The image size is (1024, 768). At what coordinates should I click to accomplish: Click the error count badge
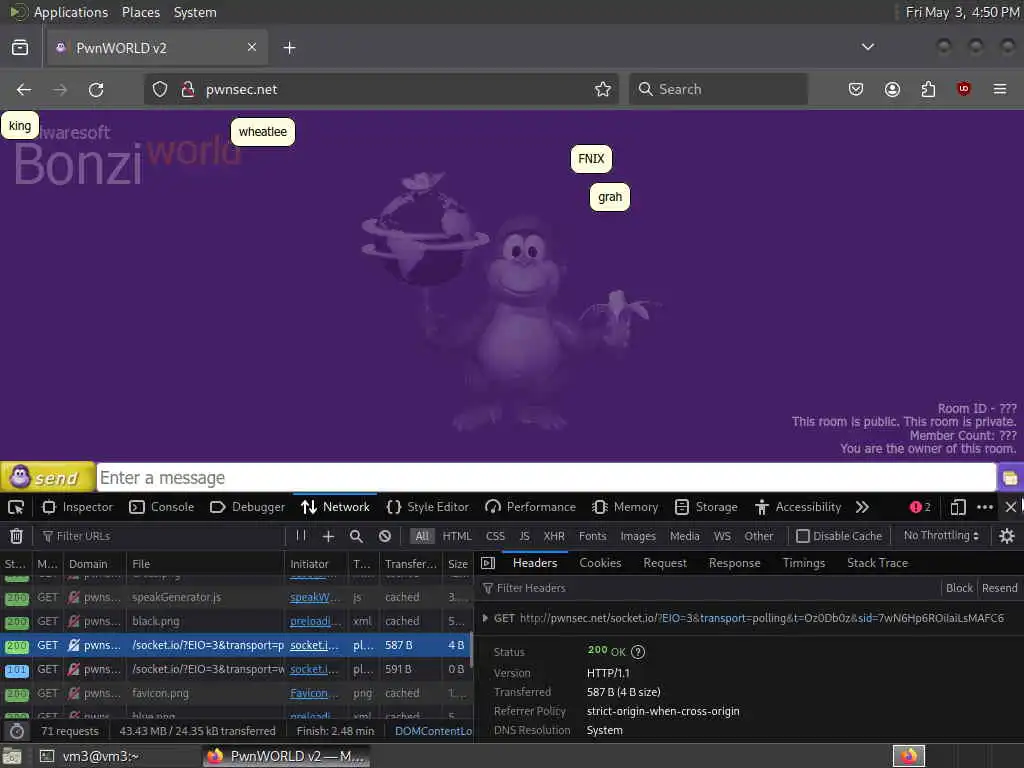[920, 507]
